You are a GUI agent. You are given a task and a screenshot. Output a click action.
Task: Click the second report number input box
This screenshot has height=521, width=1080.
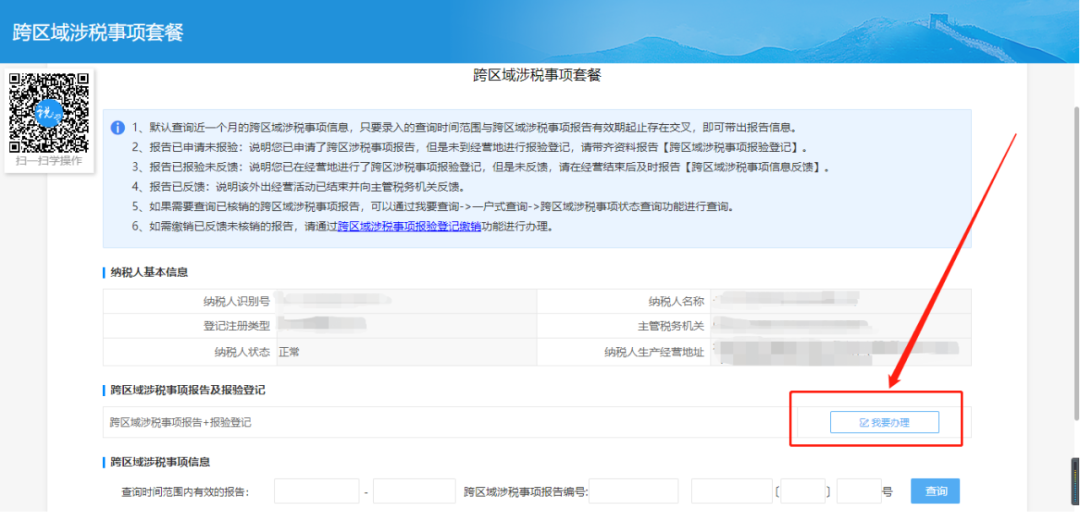tap(731, 491)
